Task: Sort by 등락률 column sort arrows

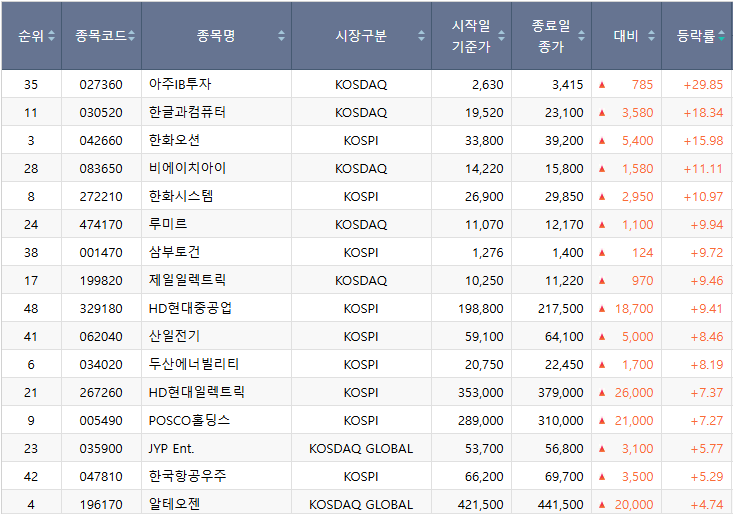Action: tap(721, 36)
